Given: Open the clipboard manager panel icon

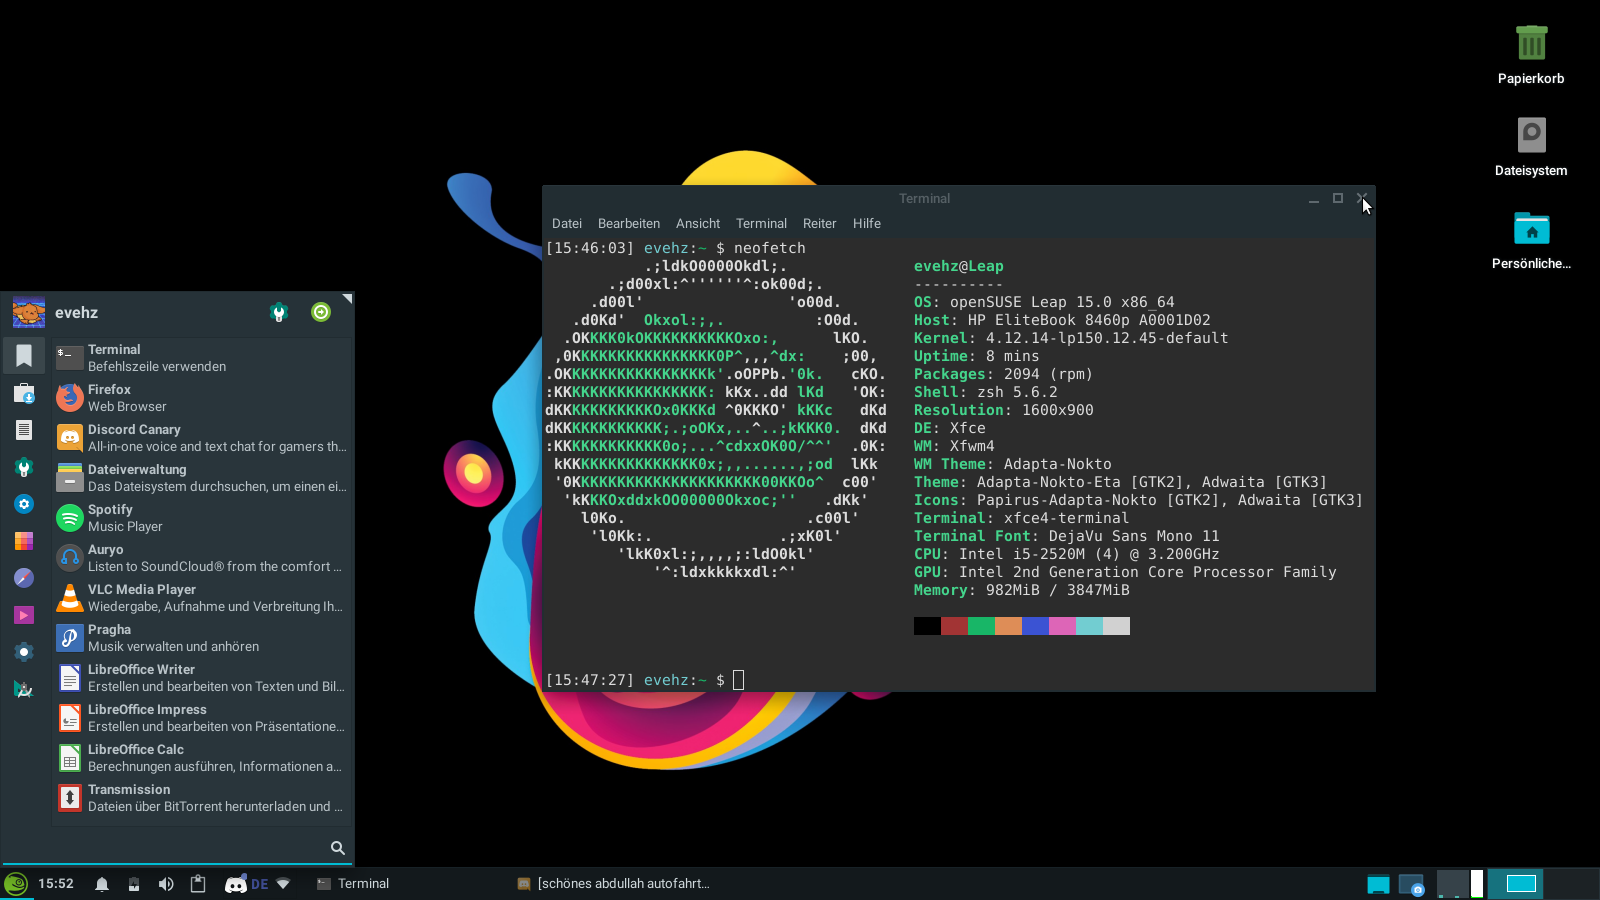Looking at the screenshot, I should [x=198, y=884].
